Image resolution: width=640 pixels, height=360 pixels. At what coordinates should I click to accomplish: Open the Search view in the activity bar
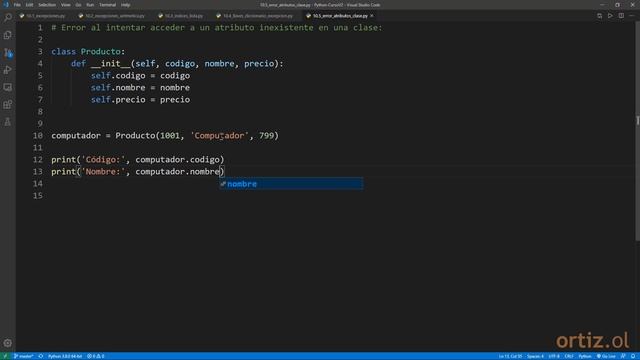coord(8,18)
